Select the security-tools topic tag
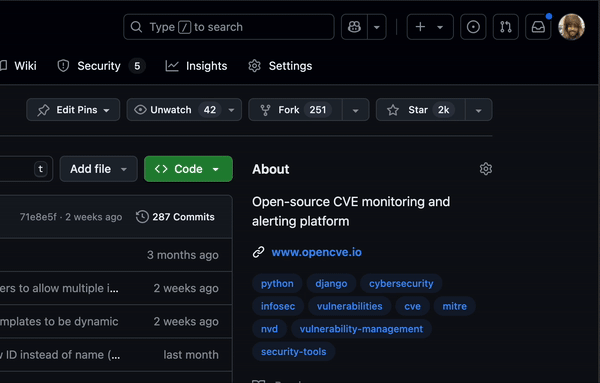This screenshot has width=600, height=383. pyautogui.click(x=293, y=351)
